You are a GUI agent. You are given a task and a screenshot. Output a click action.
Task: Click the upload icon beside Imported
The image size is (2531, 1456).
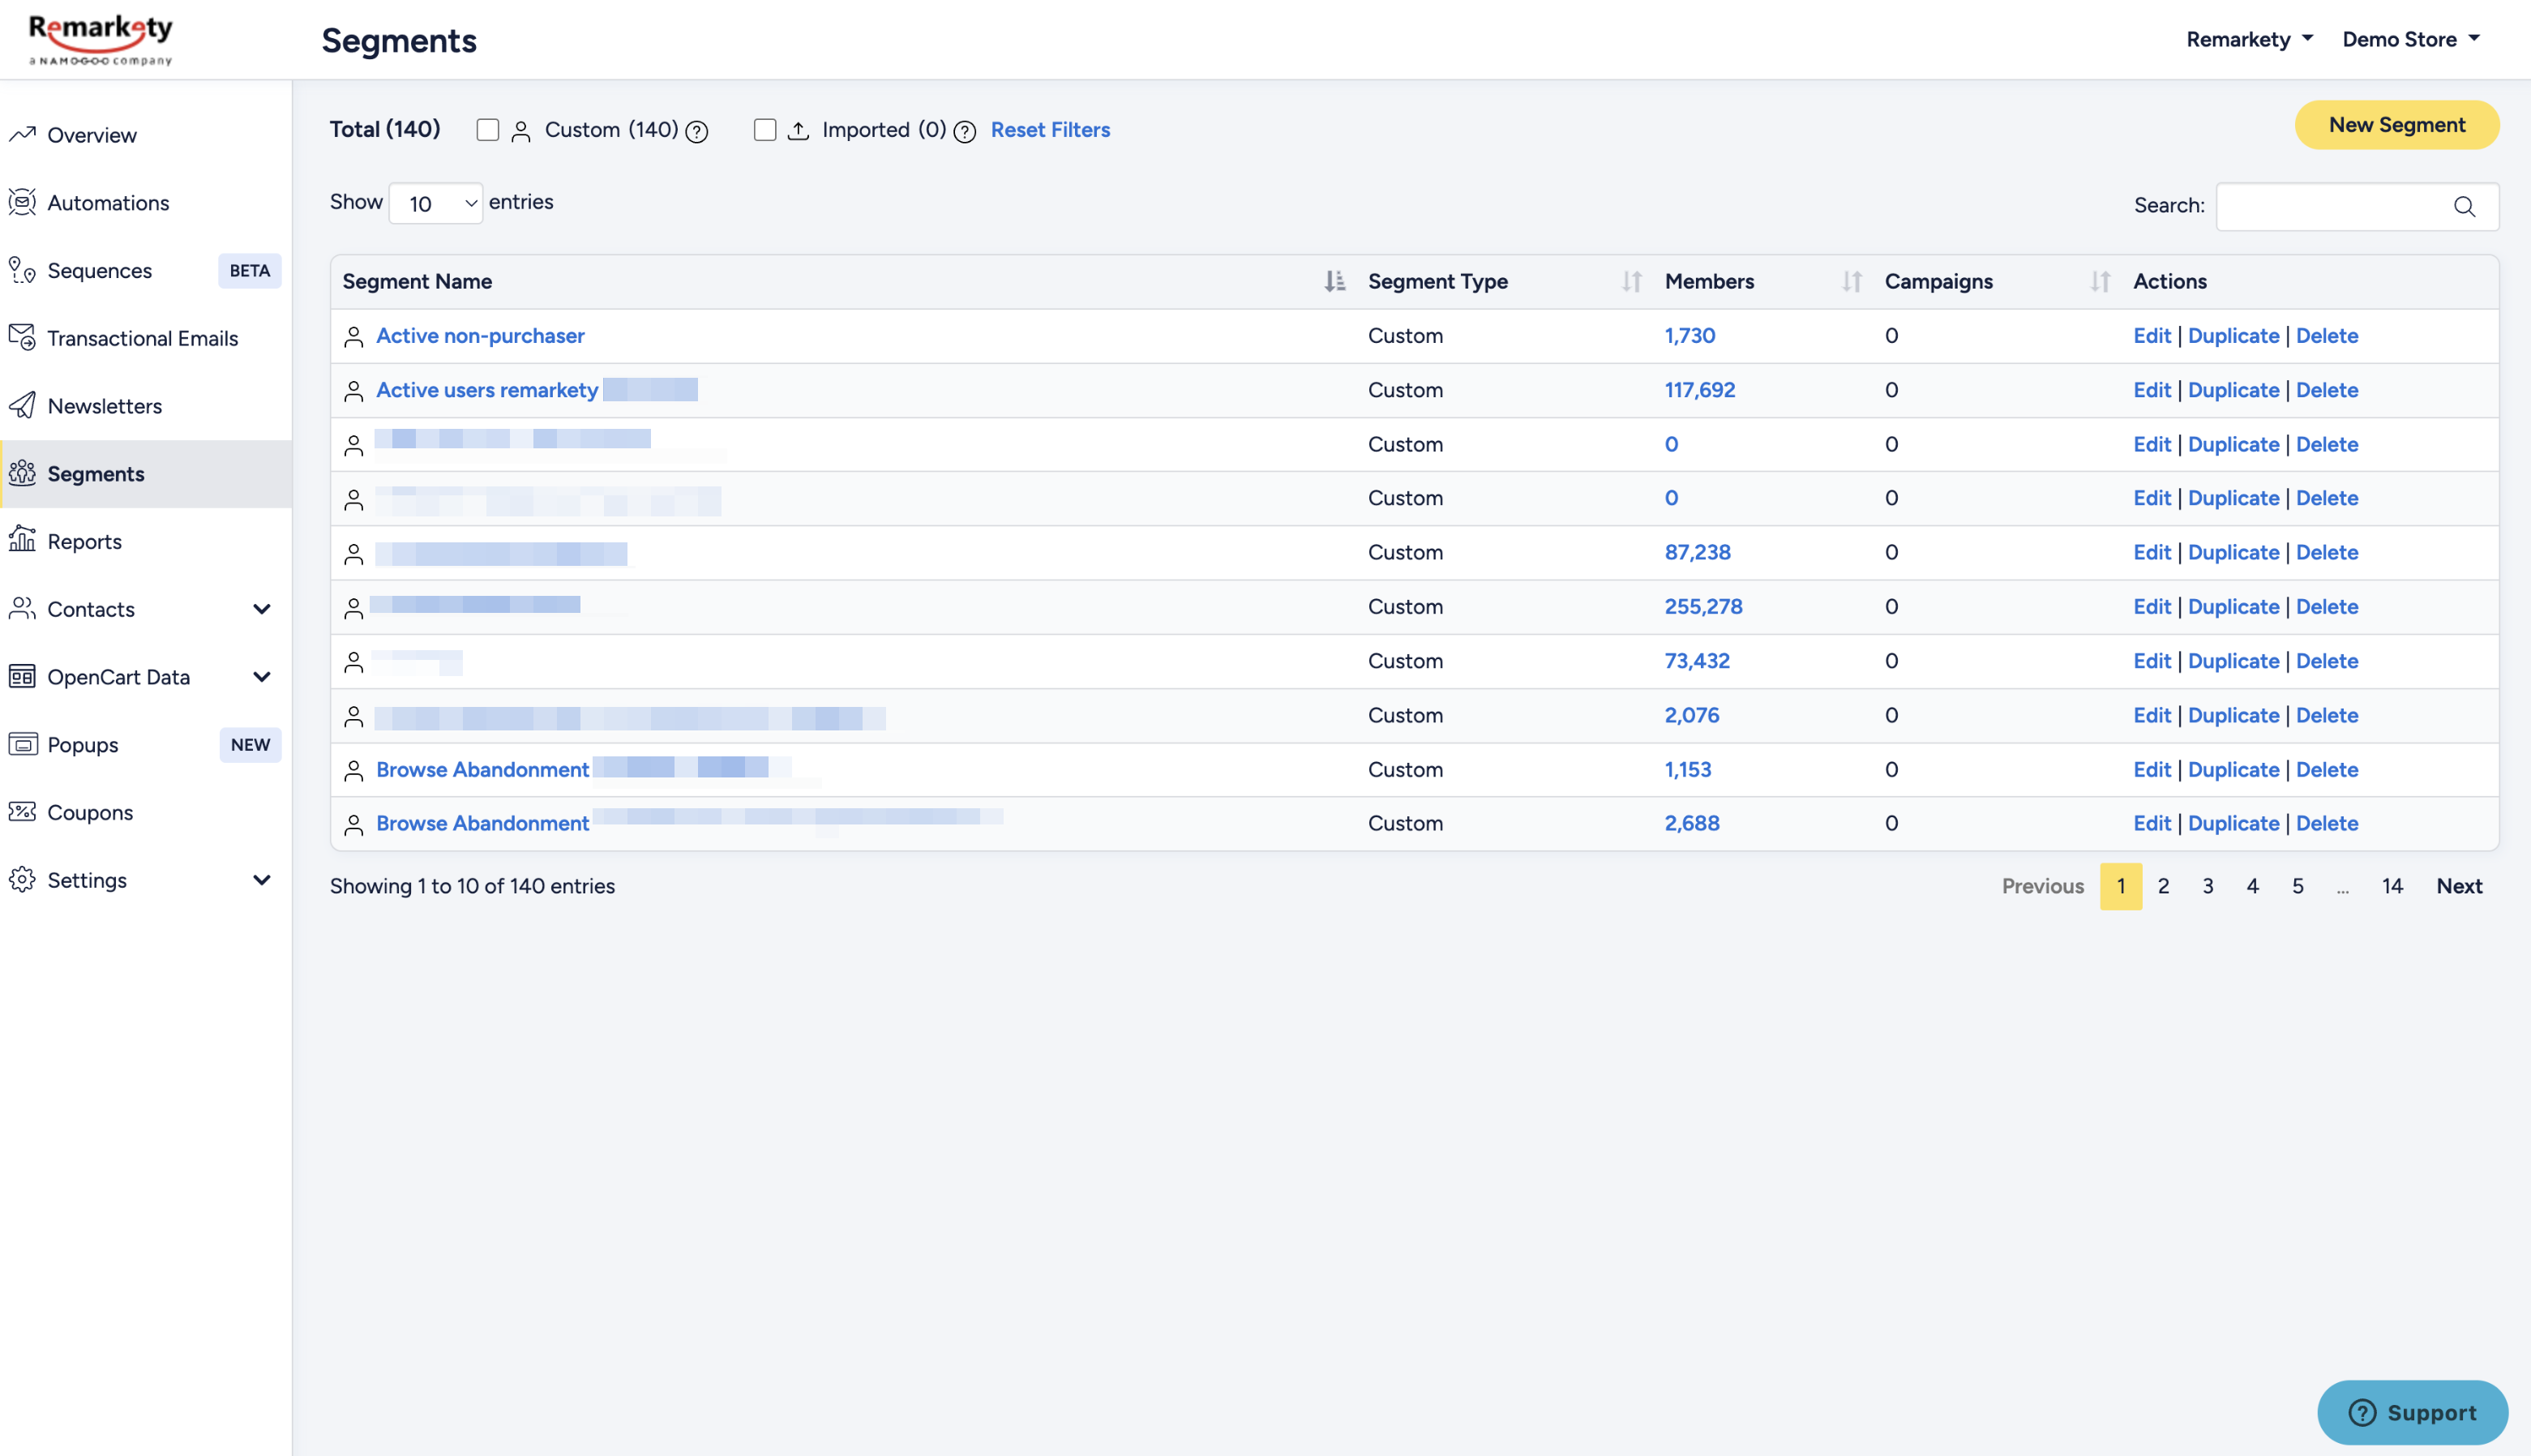coord(798,130)
